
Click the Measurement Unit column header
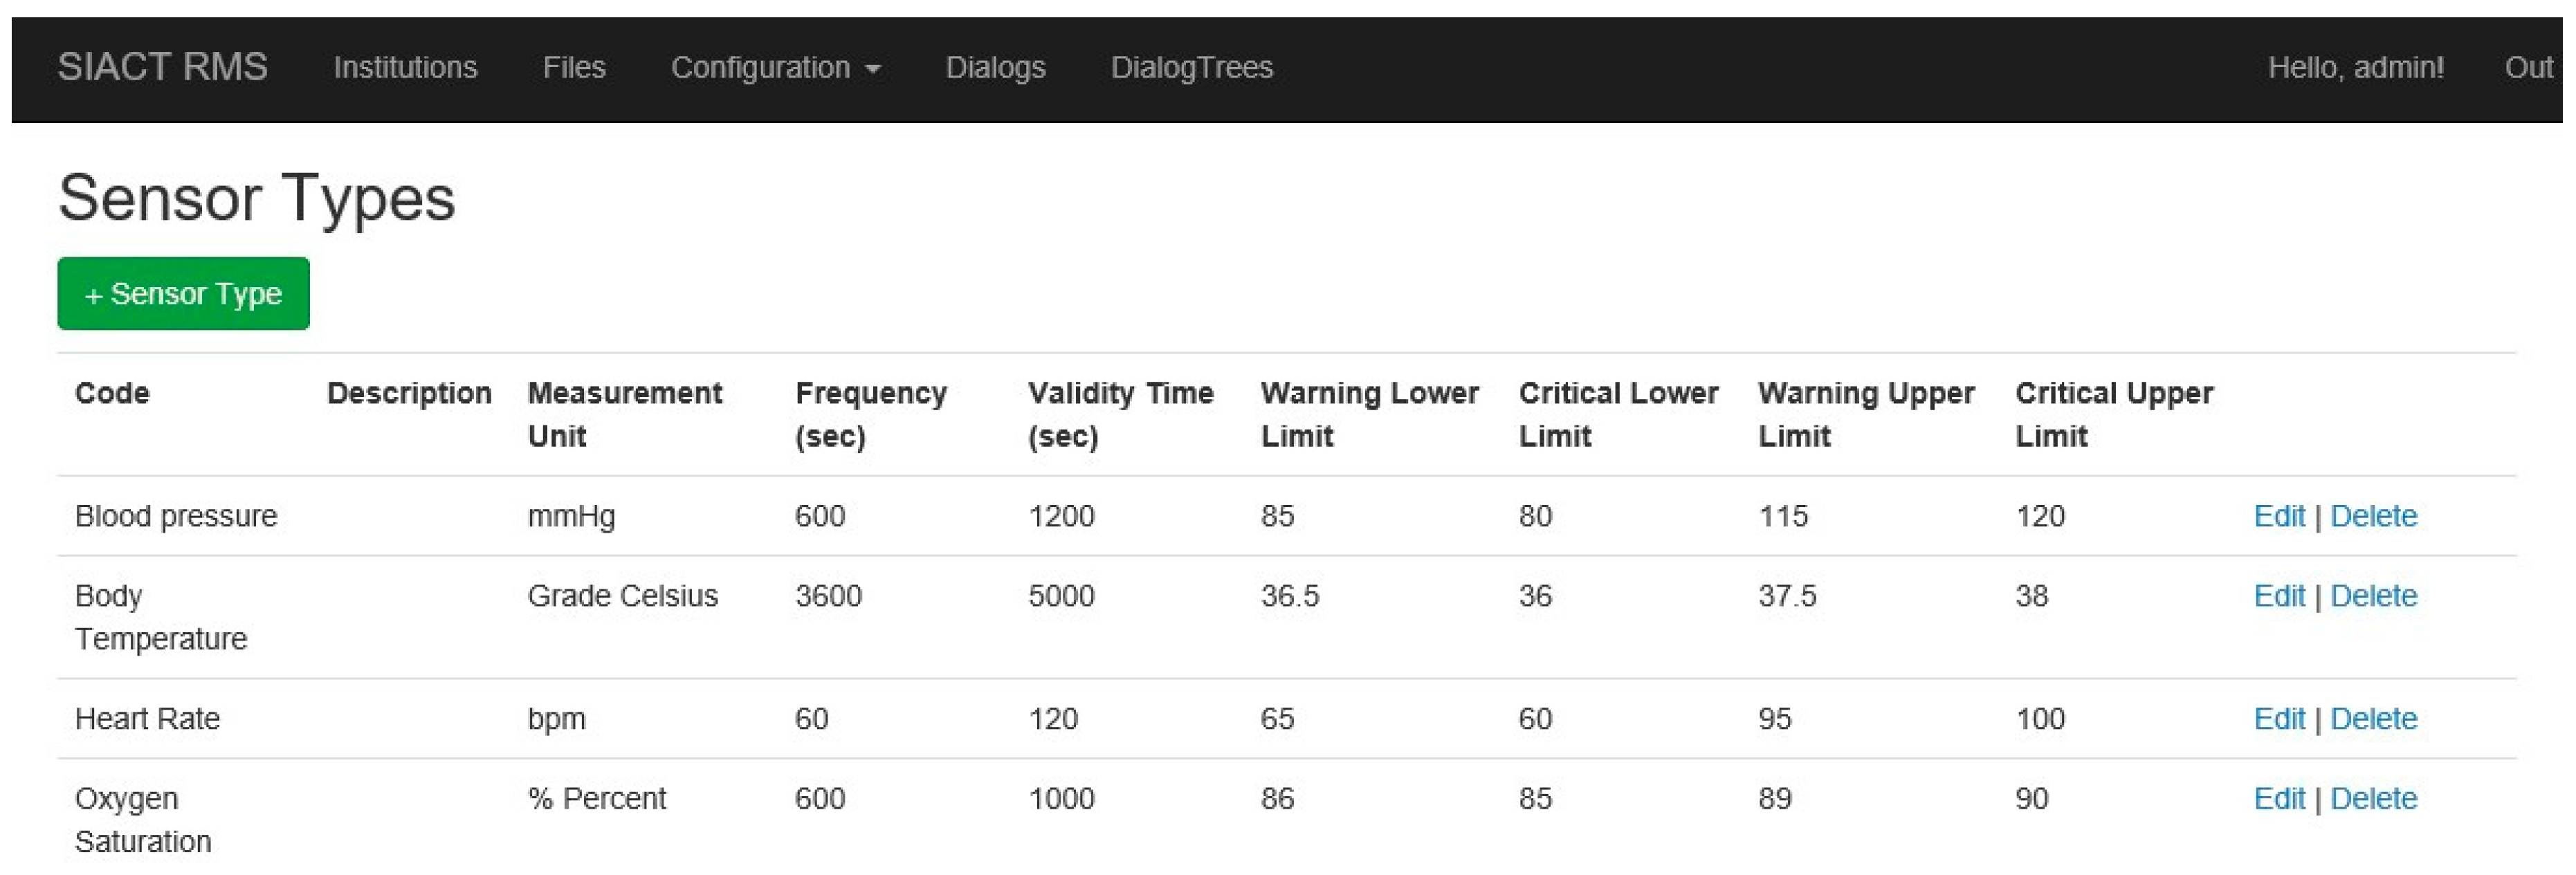click(x=624, y=414)
